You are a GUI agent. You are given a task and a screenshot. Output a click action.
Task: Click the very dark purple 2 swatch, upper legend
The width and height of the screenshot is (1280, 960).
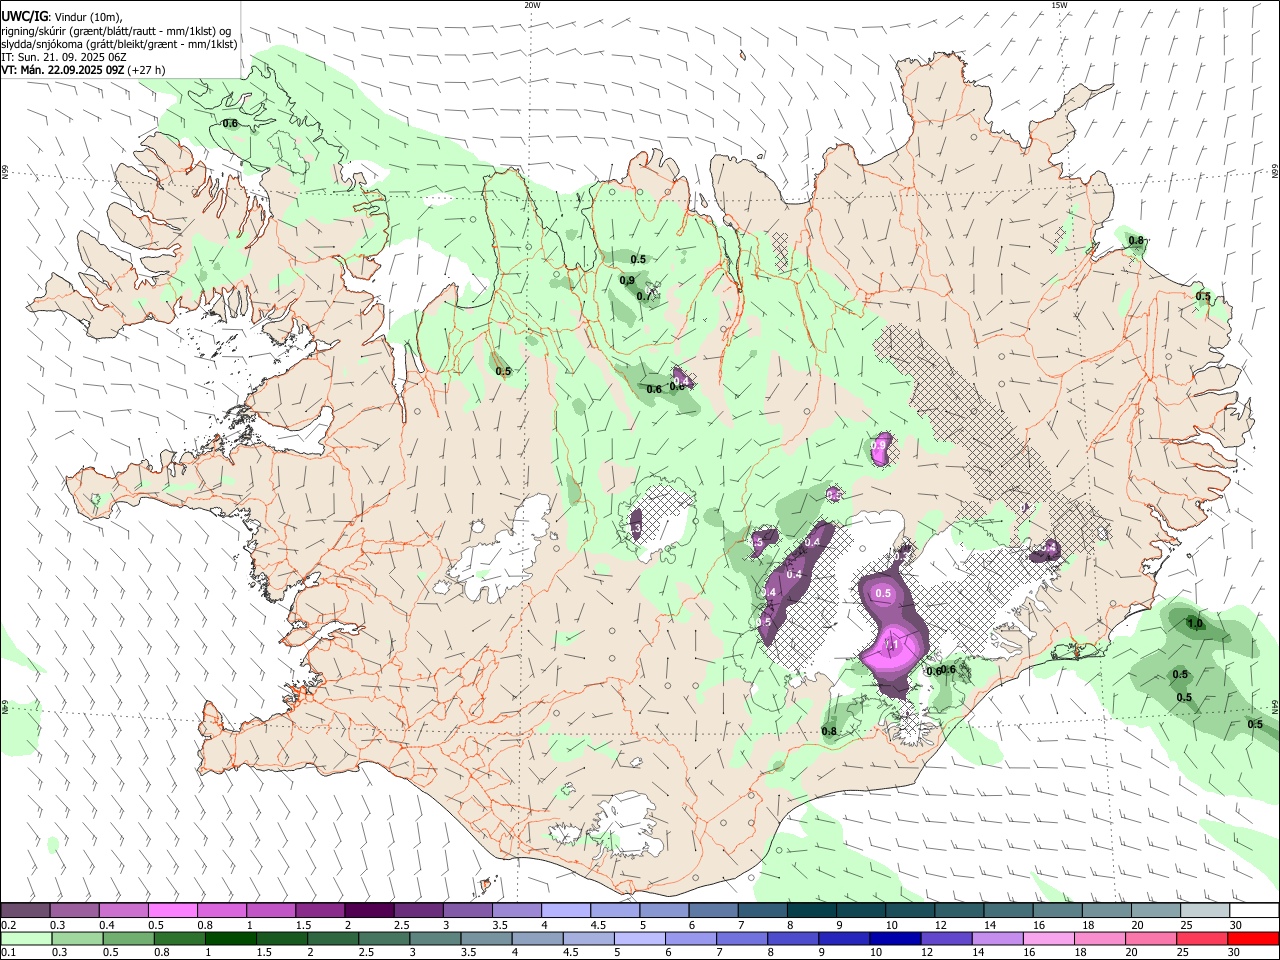tap(369, 911)
